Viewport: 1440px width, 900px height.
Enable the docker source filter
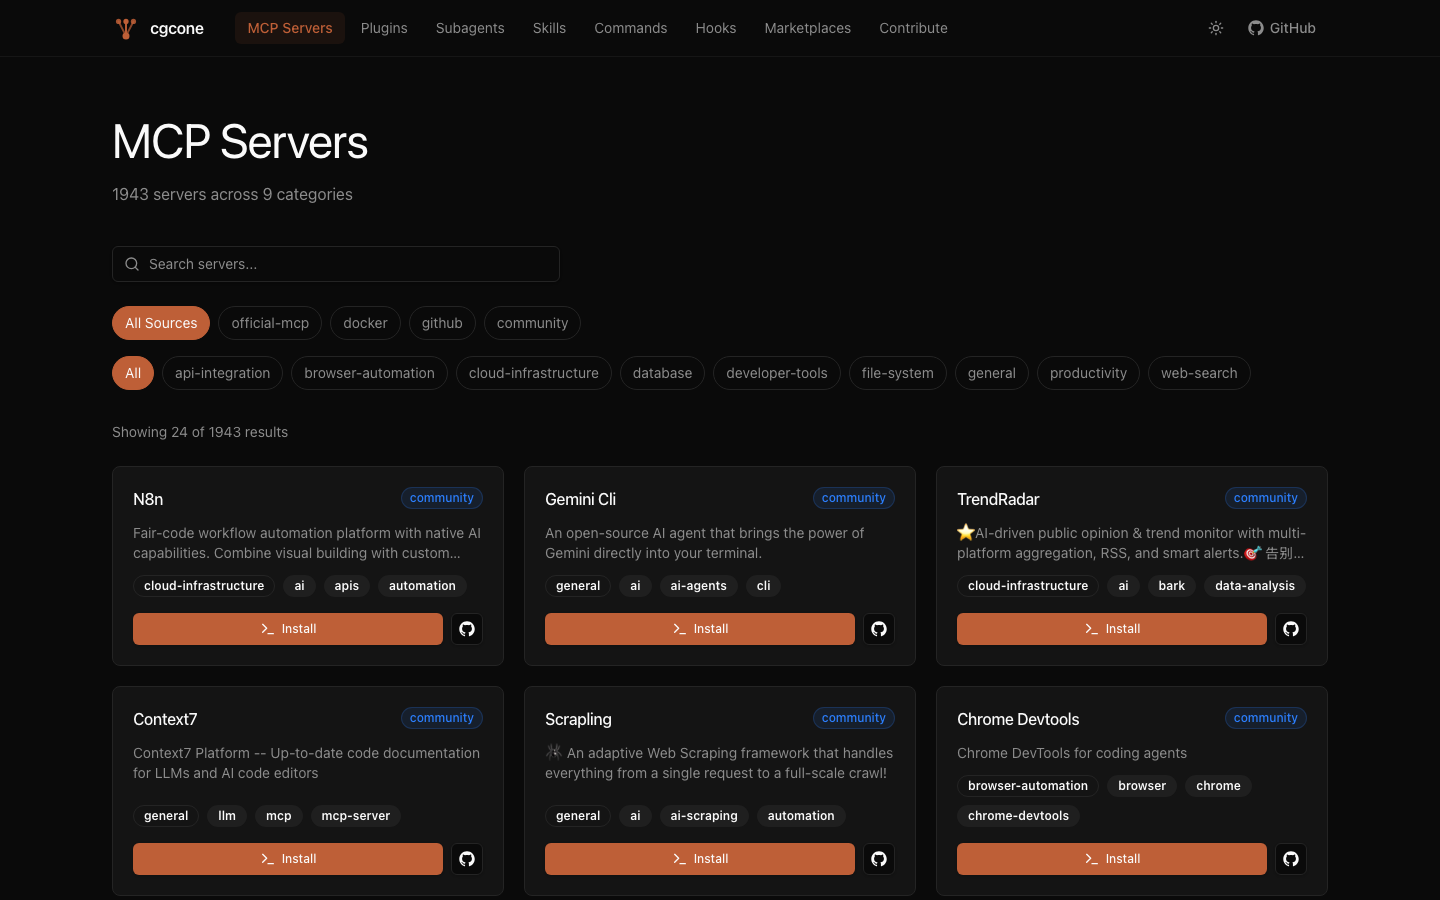[365, 323]
